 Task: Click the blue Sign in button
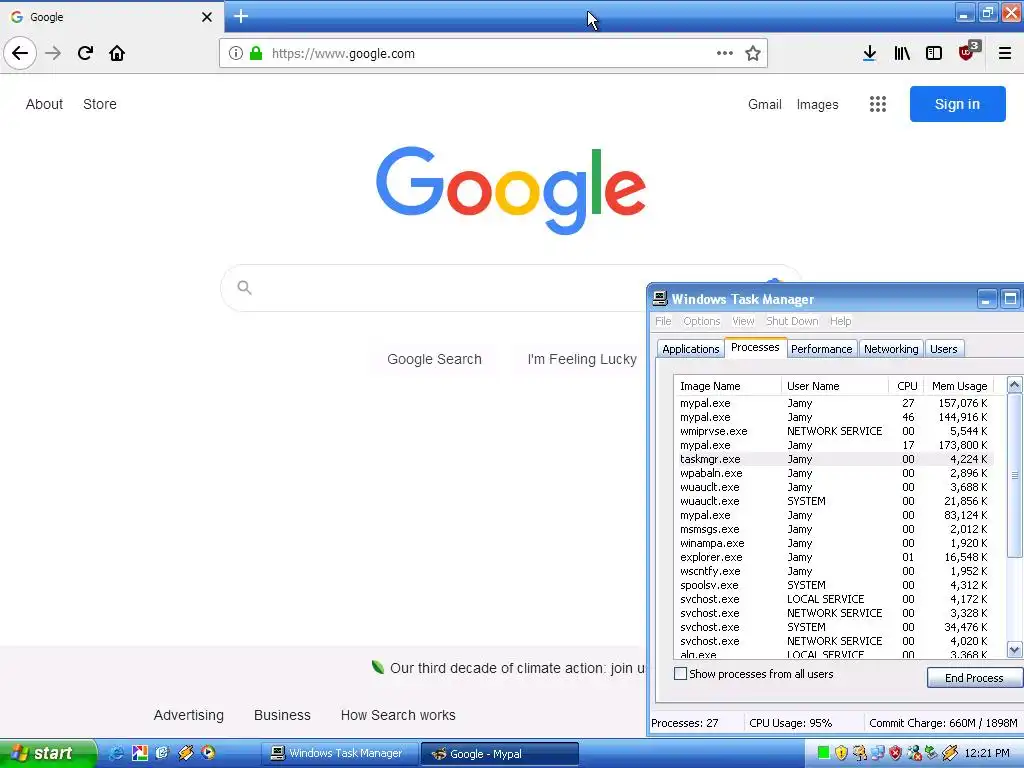pos(957,104)
